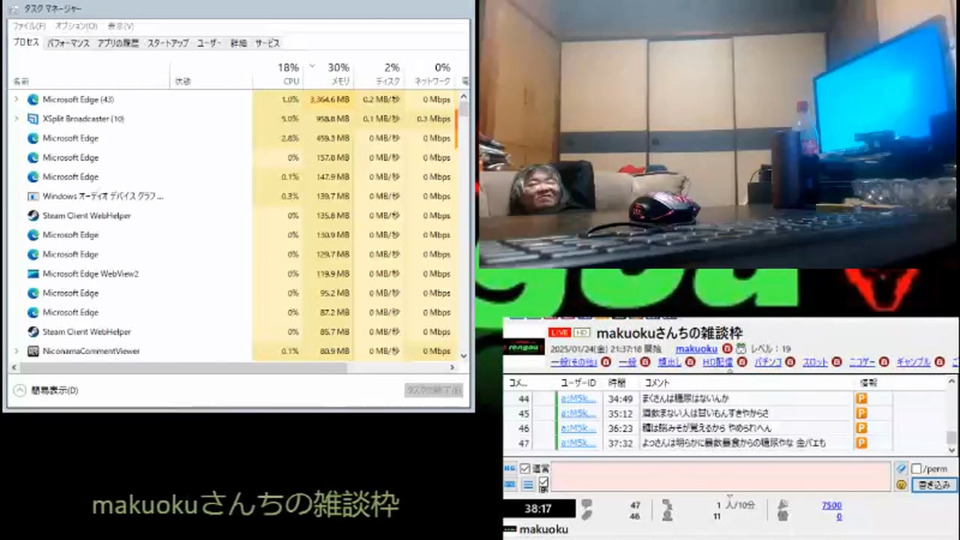Click the blue list-lines icon by the comment box

point(528,485)
